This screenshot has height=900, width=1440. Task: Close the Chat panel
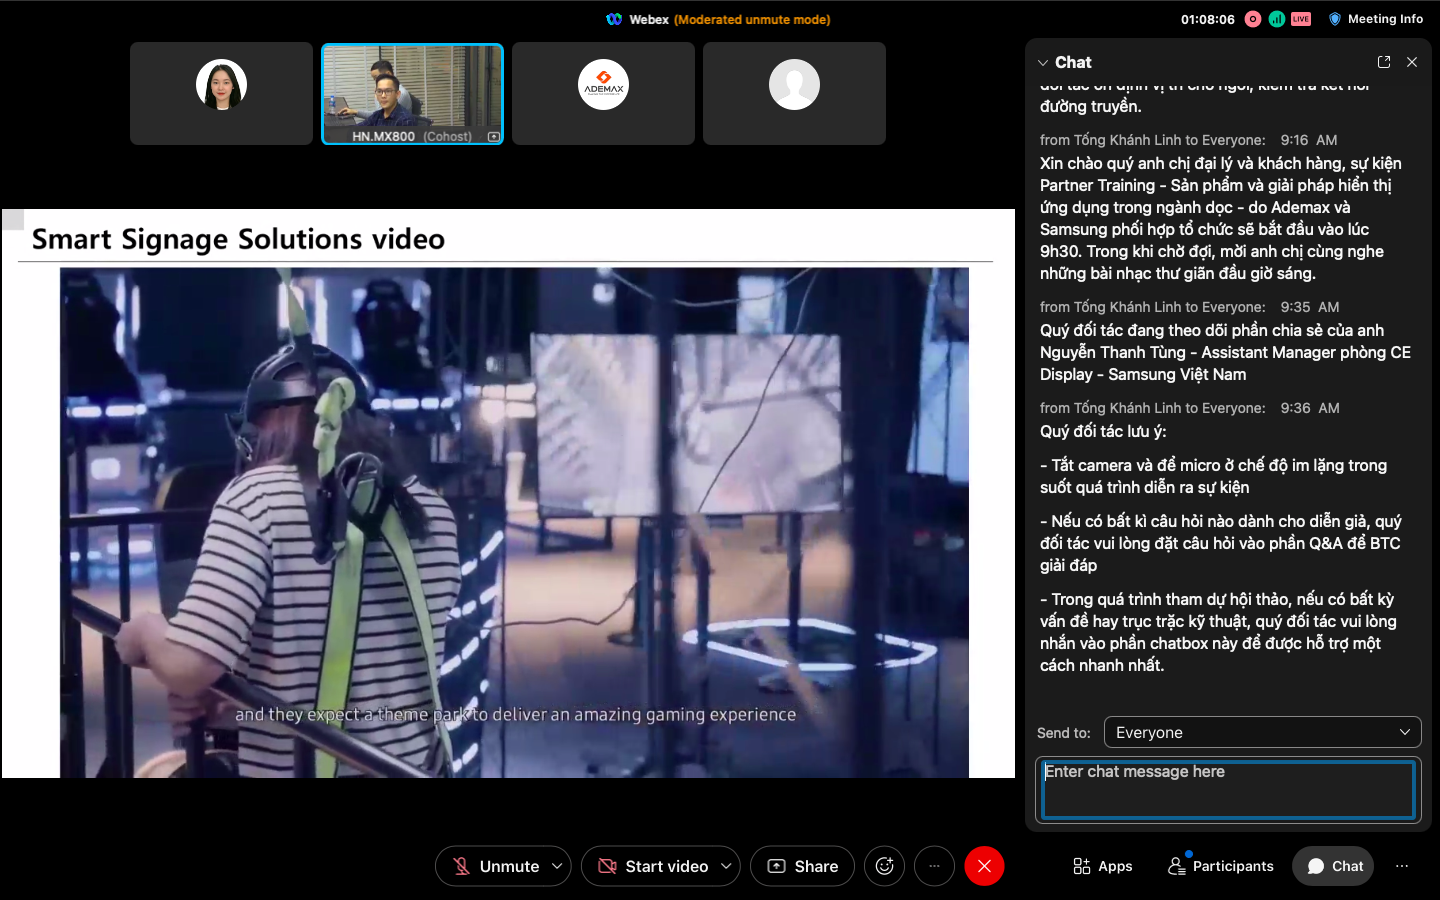1412,62
